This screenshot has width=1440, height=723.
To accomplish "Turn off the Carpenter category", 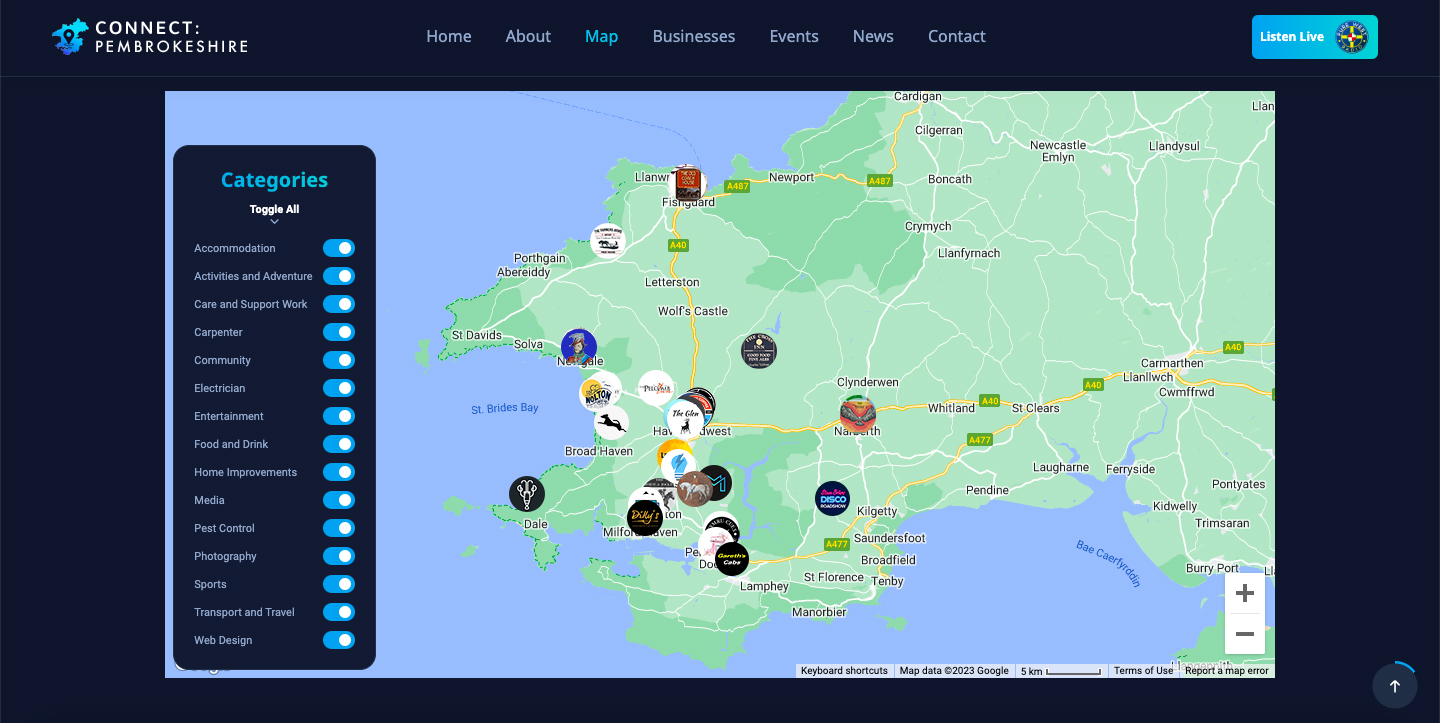I will [339, 332].
